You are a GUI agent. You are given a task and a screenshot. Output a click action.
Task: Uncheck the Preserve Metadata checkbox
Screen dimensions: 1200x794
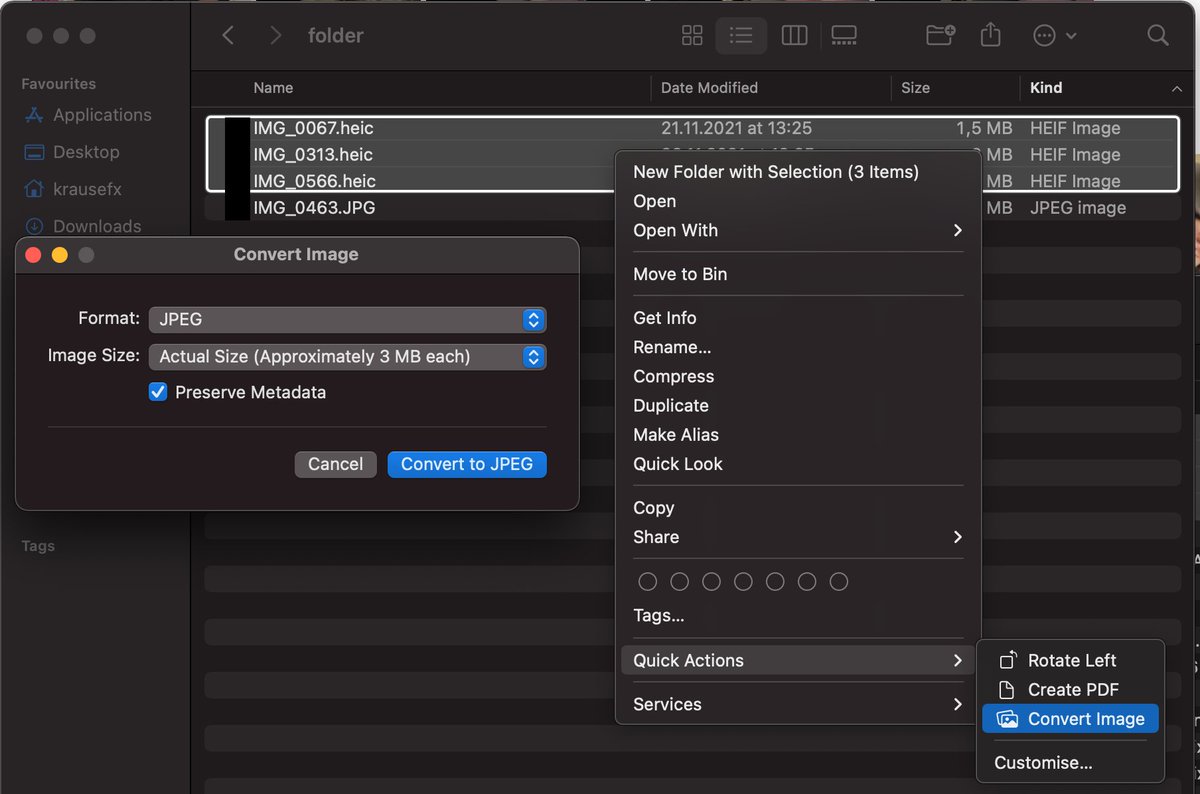pos(157,392)
